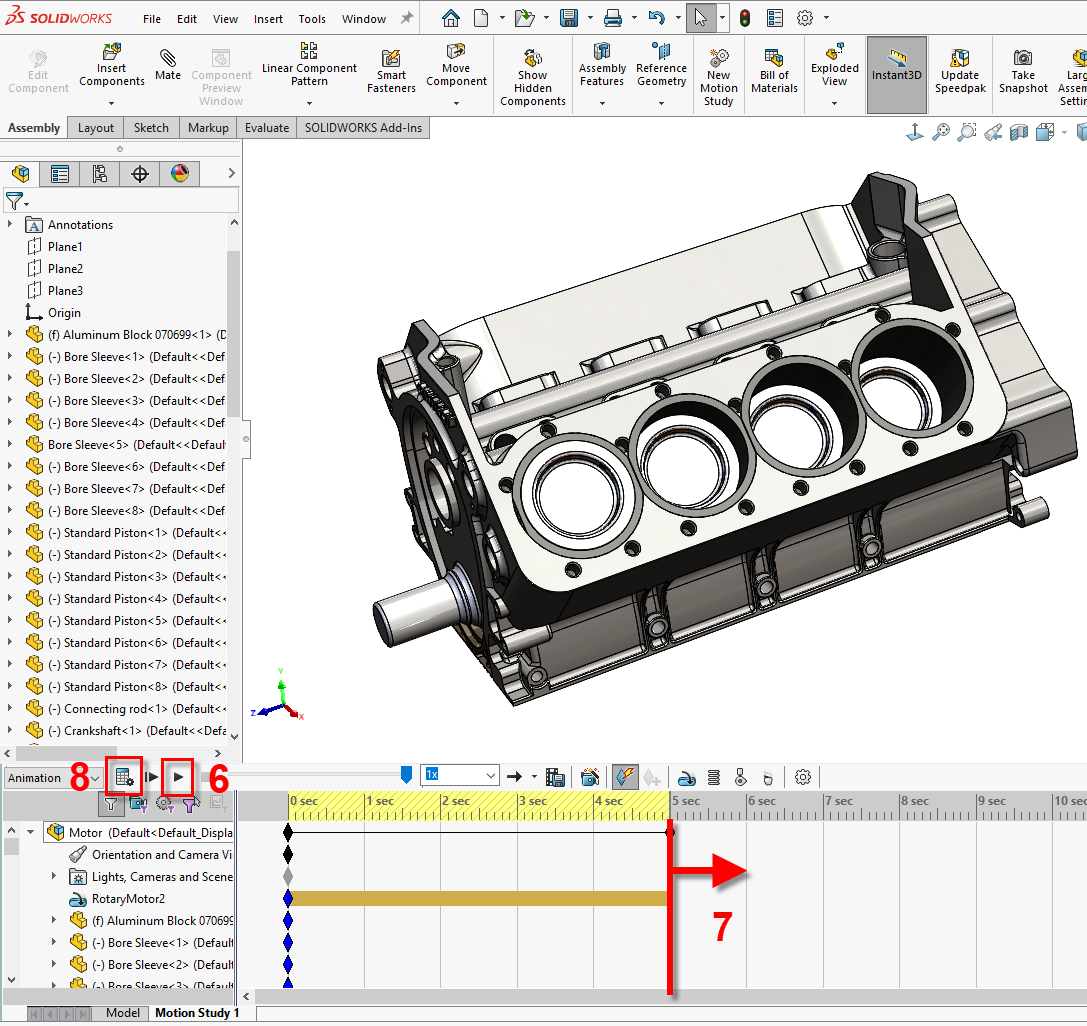The image size is (1087, 1026).
Task: Toggle the pin next to the Window menu
Action: [407, 18]
